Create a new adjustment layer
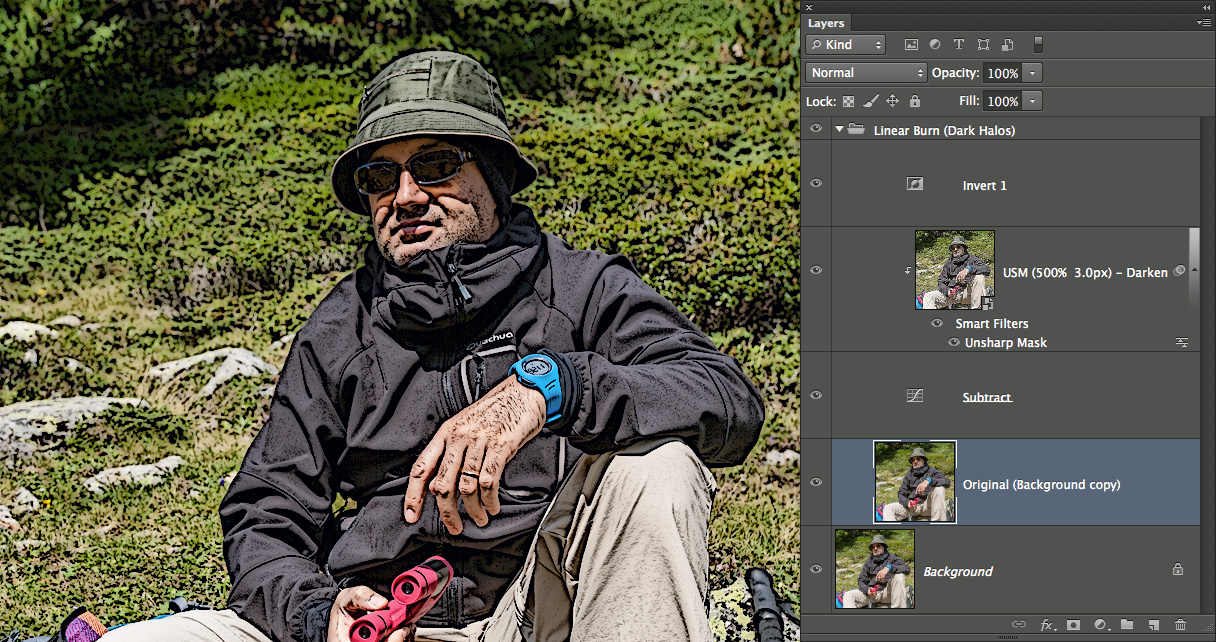This screenshot has height=642, width=1216. pyautogui.click(x=1100, y=625)
